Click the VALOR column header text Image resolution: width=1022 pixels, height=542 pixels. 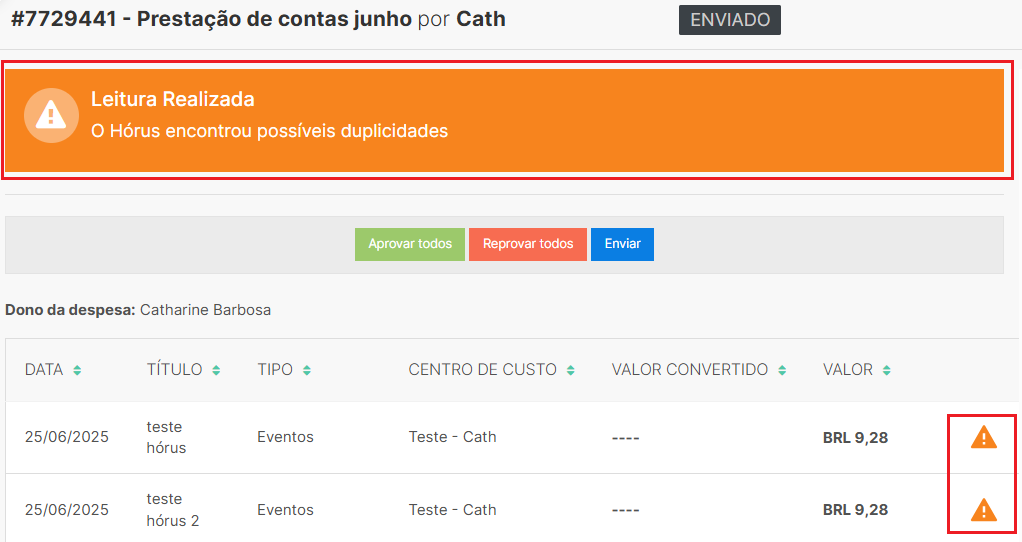847,370
